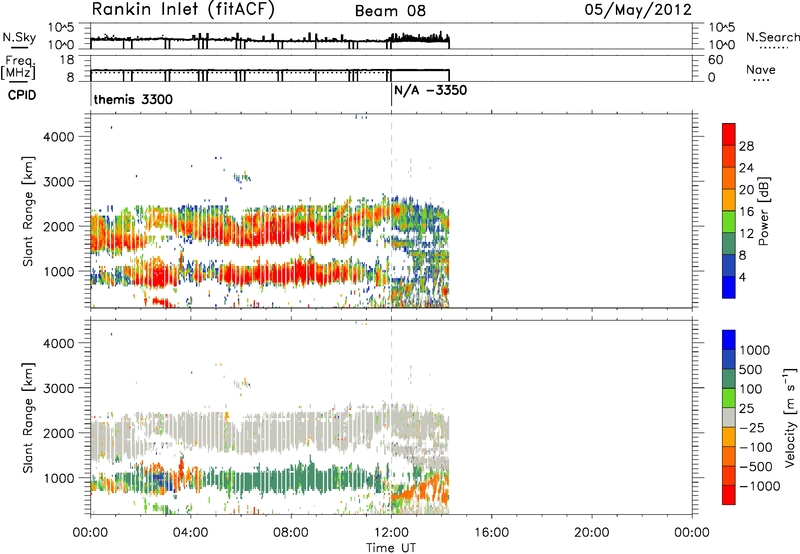Screen dimensions: 800x554
Task: Click the "Power [dB]" colorbar title
Action: (x=763, y=211)
